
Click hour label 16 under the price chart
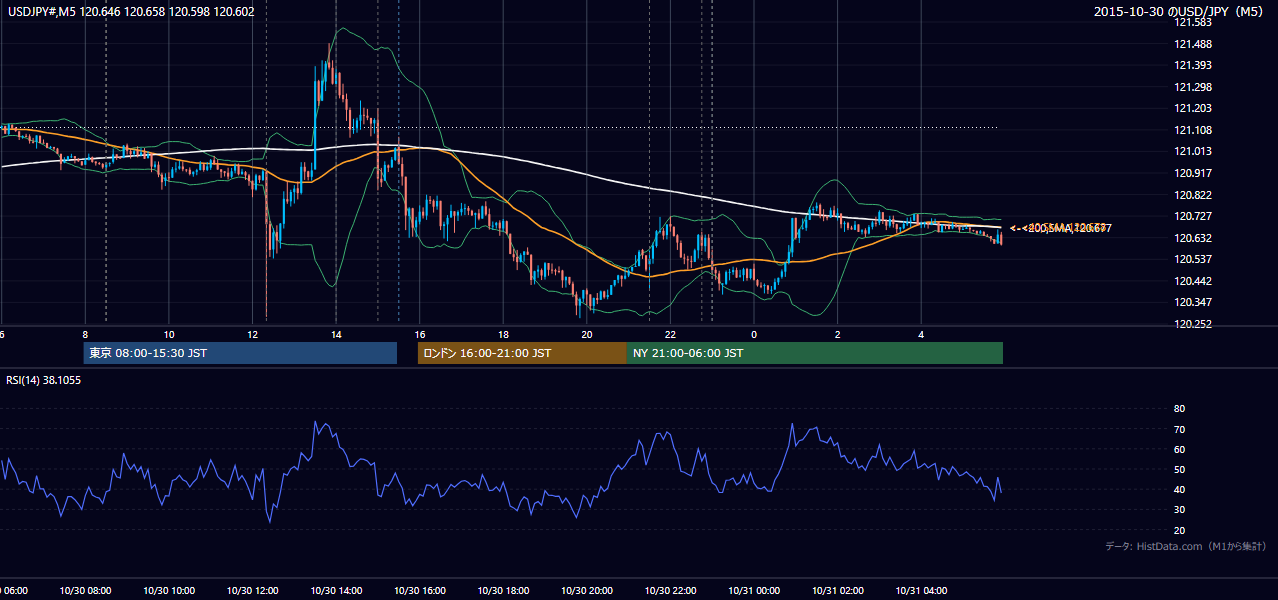[420, 334]
